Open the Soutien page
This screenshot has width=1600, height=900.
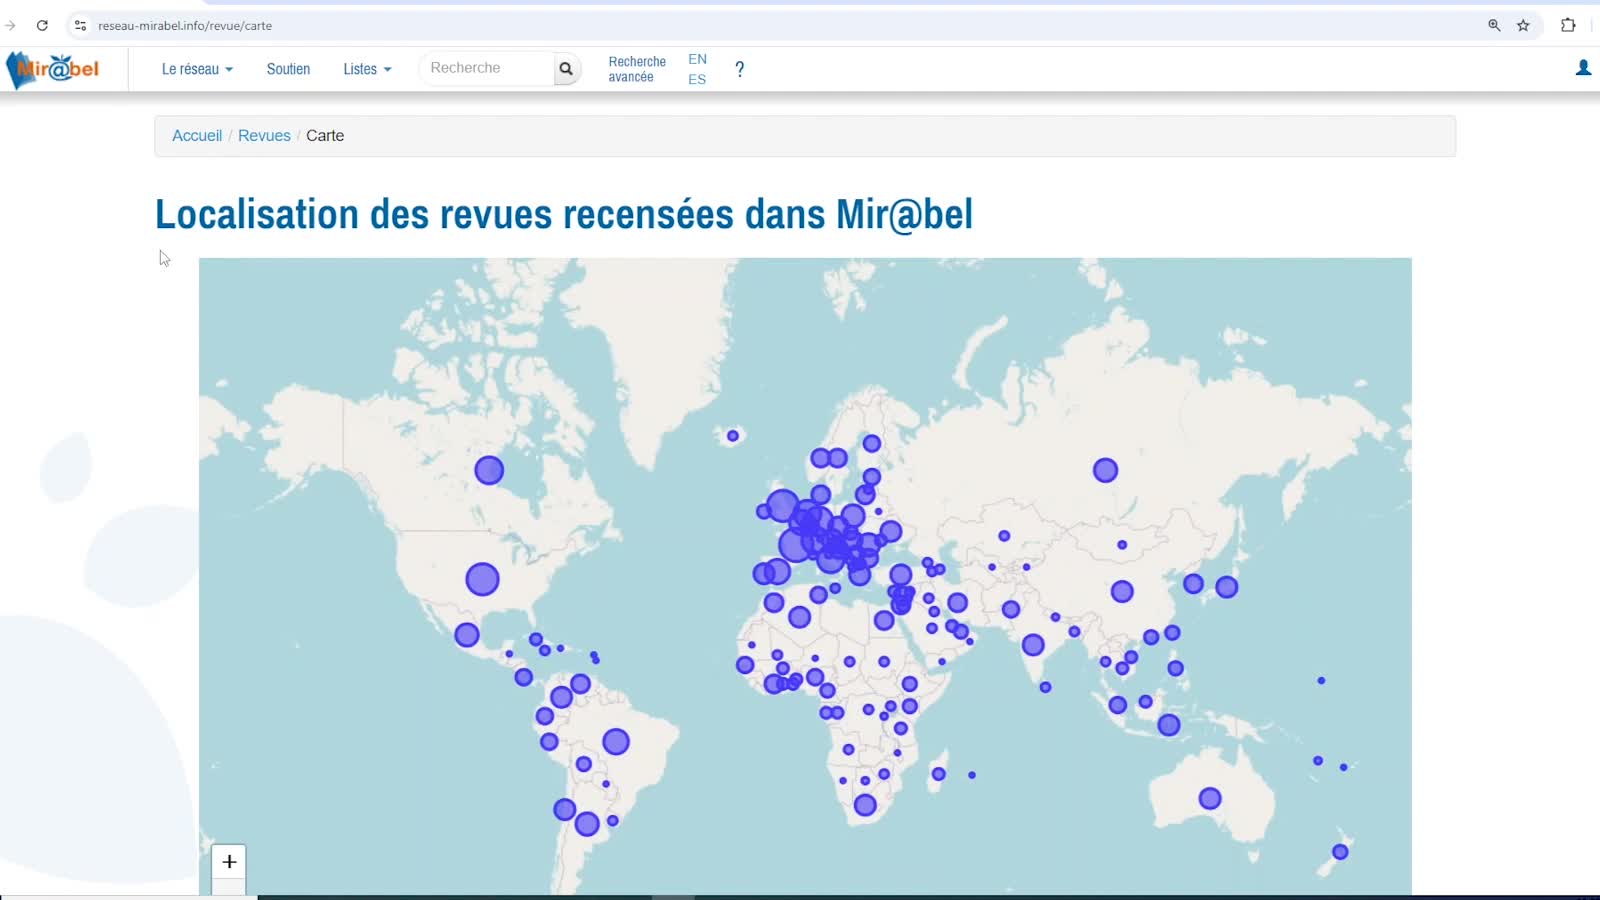[288, 69]
